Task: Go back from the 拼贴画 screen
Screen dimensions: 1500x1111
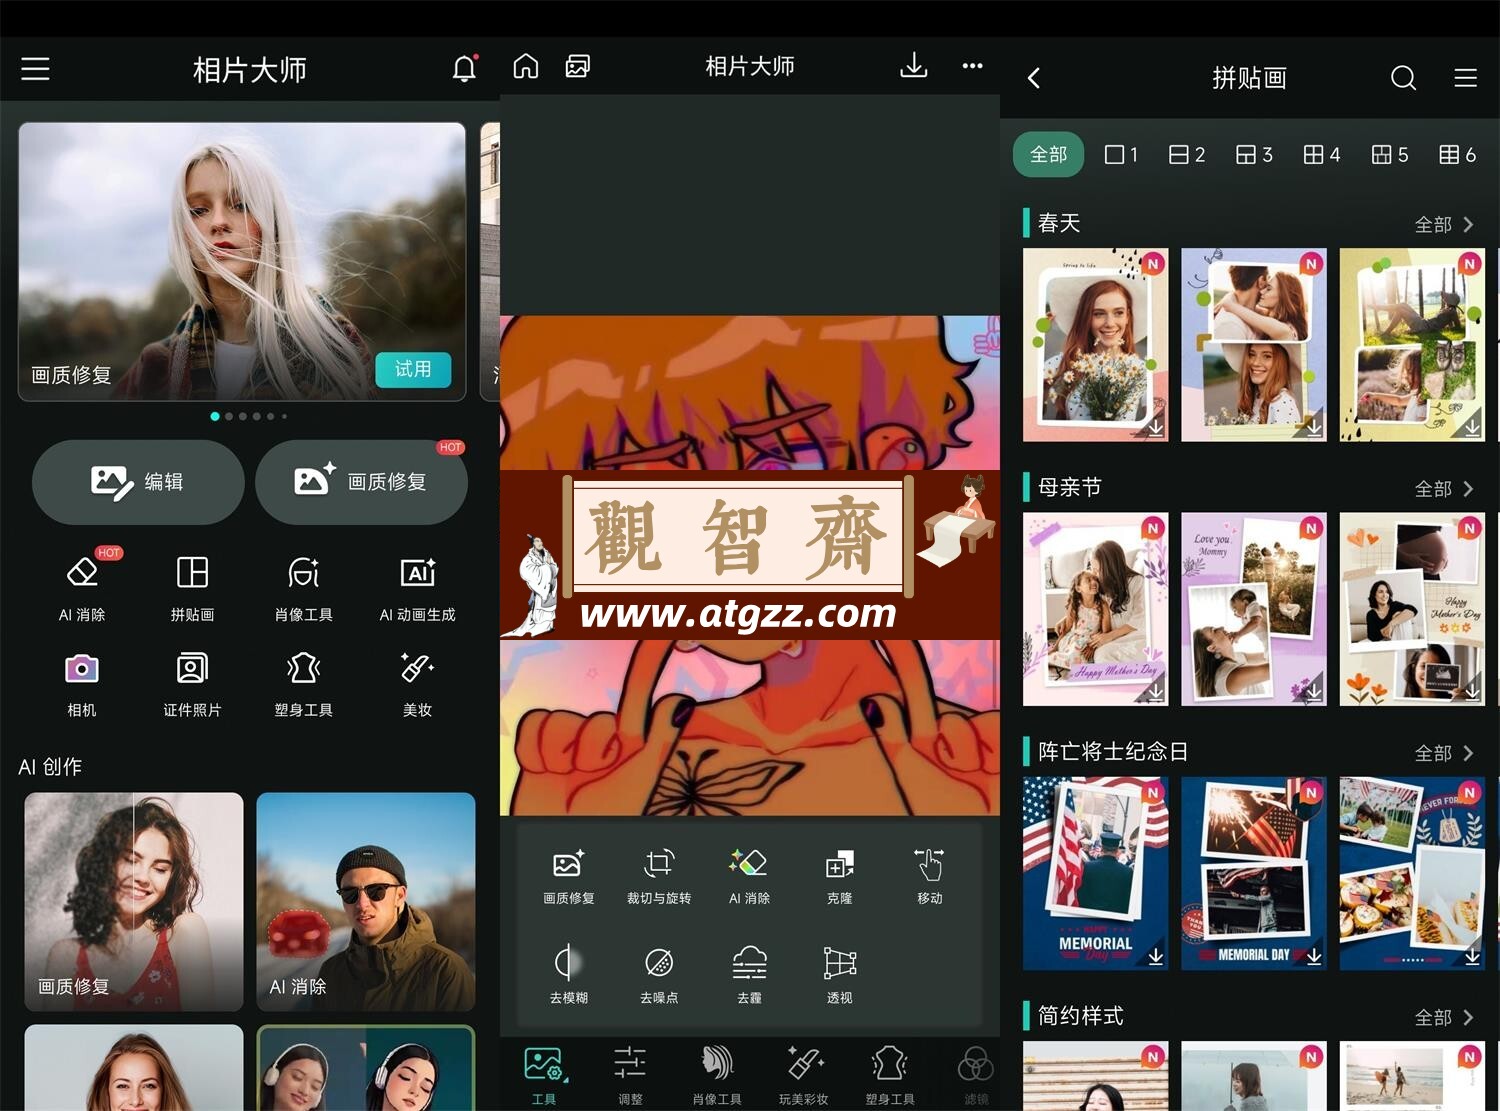Action: coord(1034,78)
